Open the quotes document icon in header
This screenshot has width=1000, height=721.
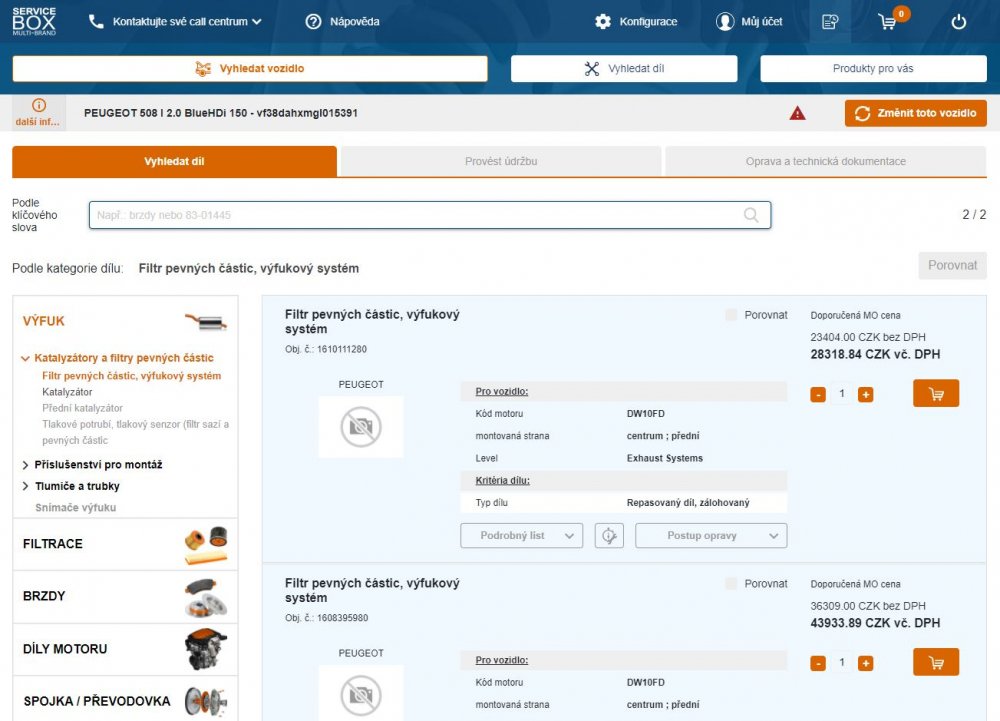(829, 22)
